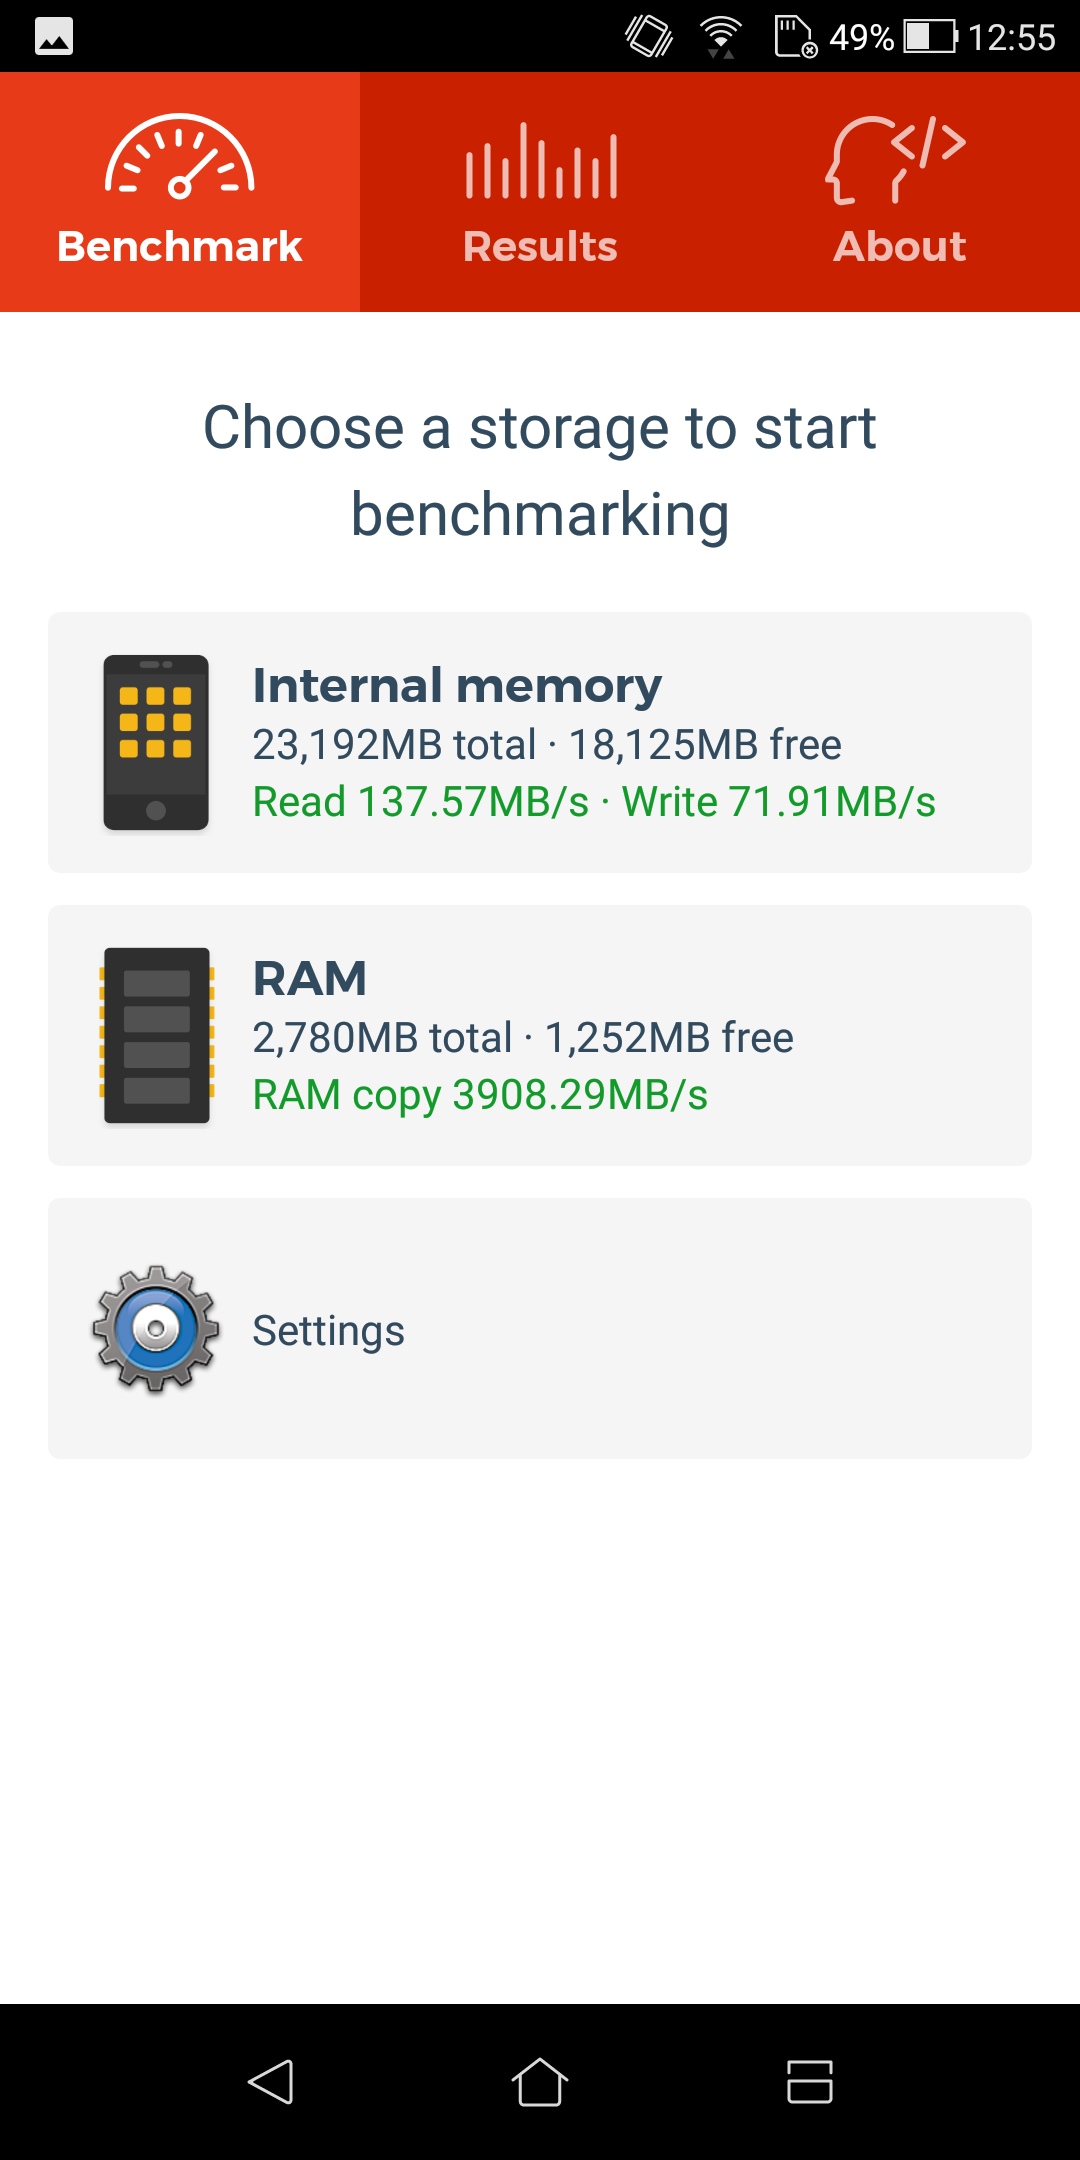
Task: Tap the Benchmark speedometer icon
Action: click(x=180, y=156)
